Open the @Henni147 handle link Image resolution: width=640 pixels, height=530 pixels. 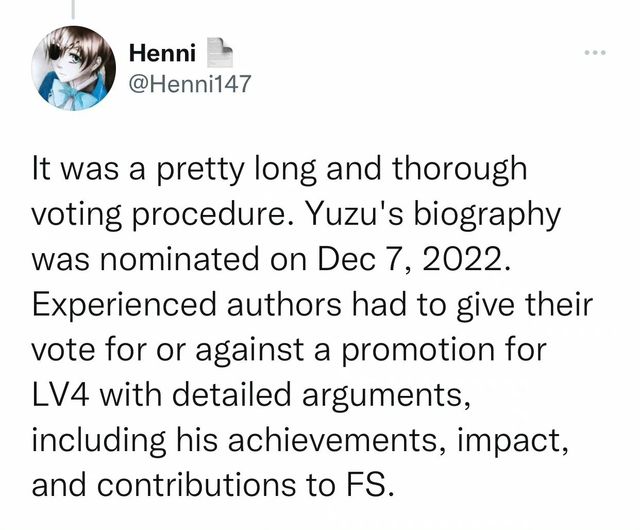[x=189, y=84]
